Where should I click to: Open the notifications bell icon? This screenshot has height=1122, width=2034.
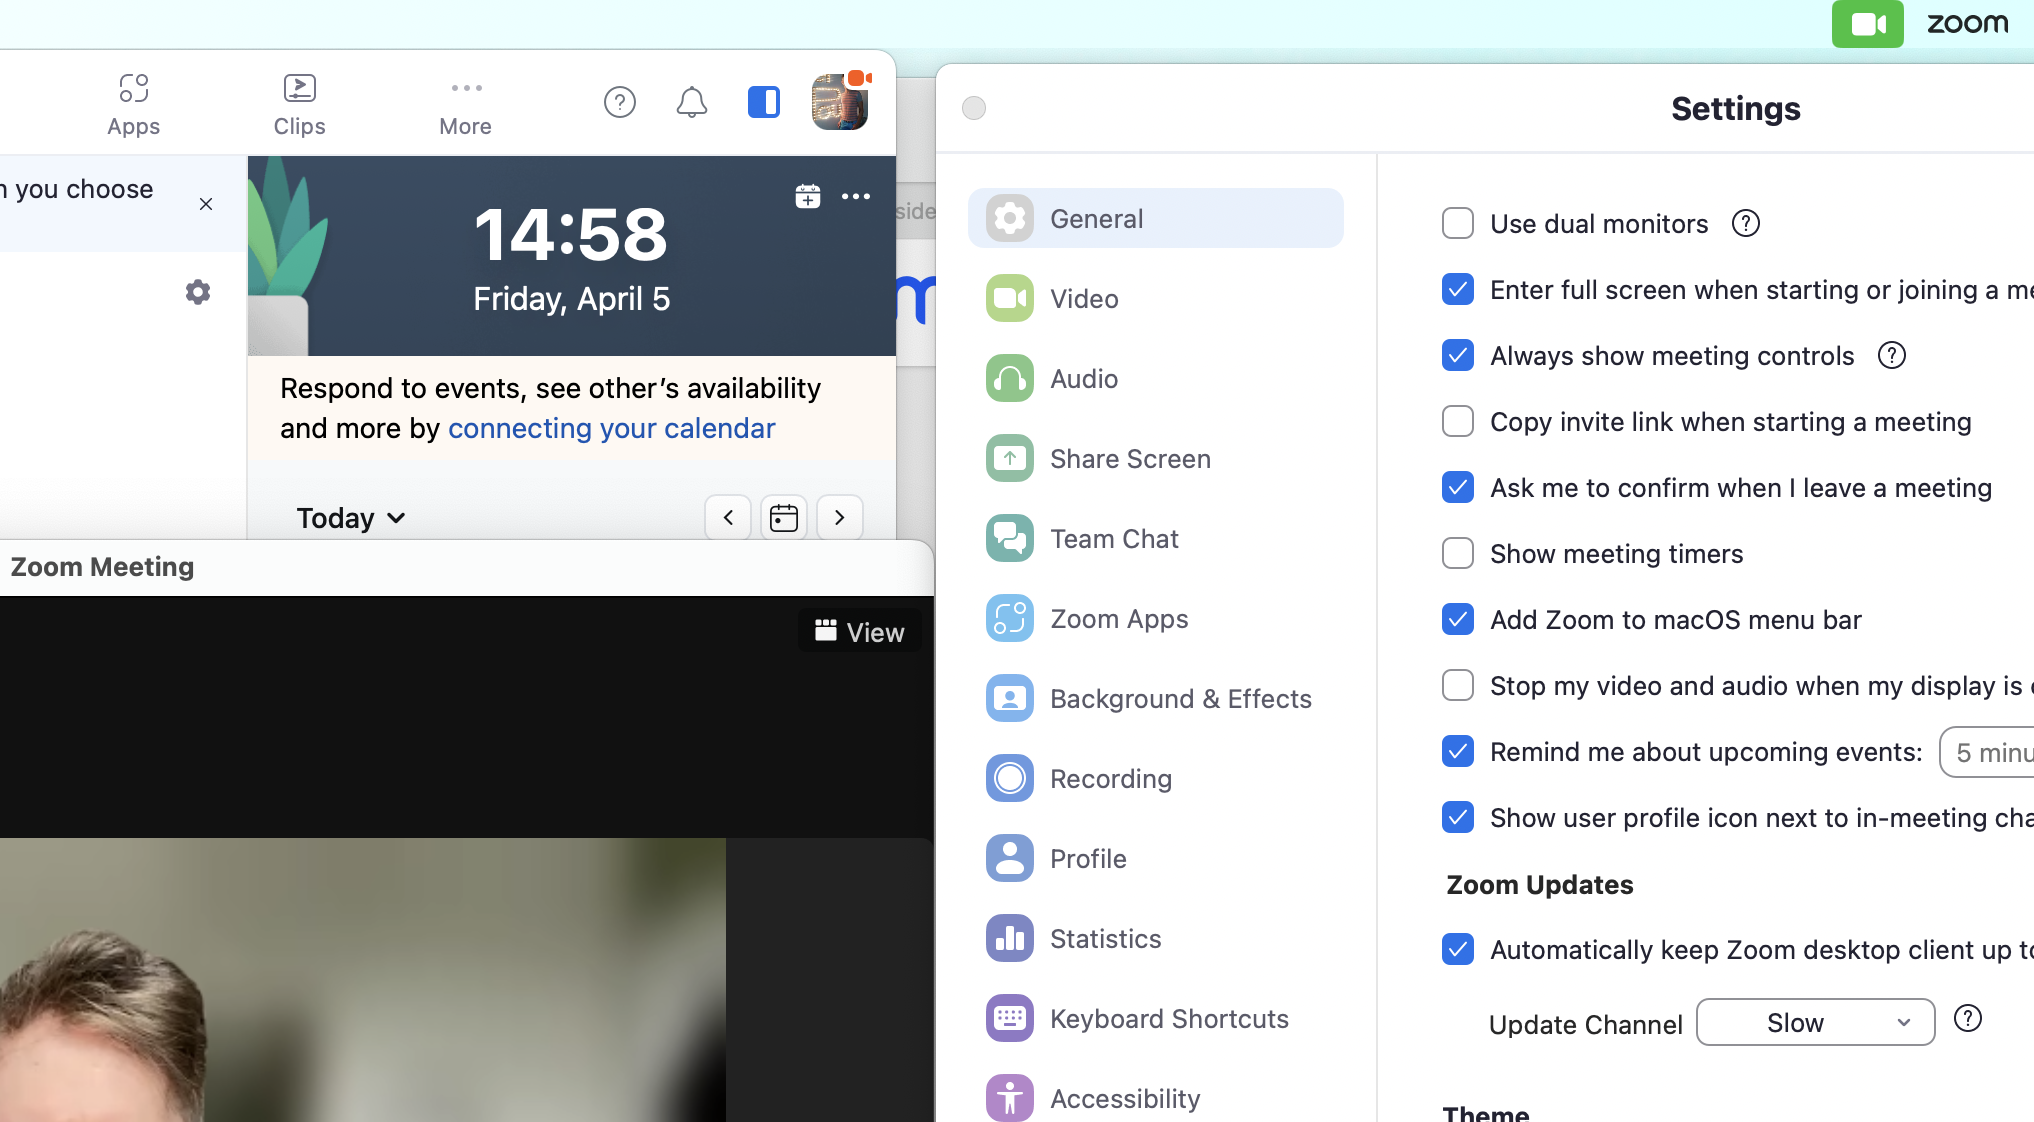(691, 102)
